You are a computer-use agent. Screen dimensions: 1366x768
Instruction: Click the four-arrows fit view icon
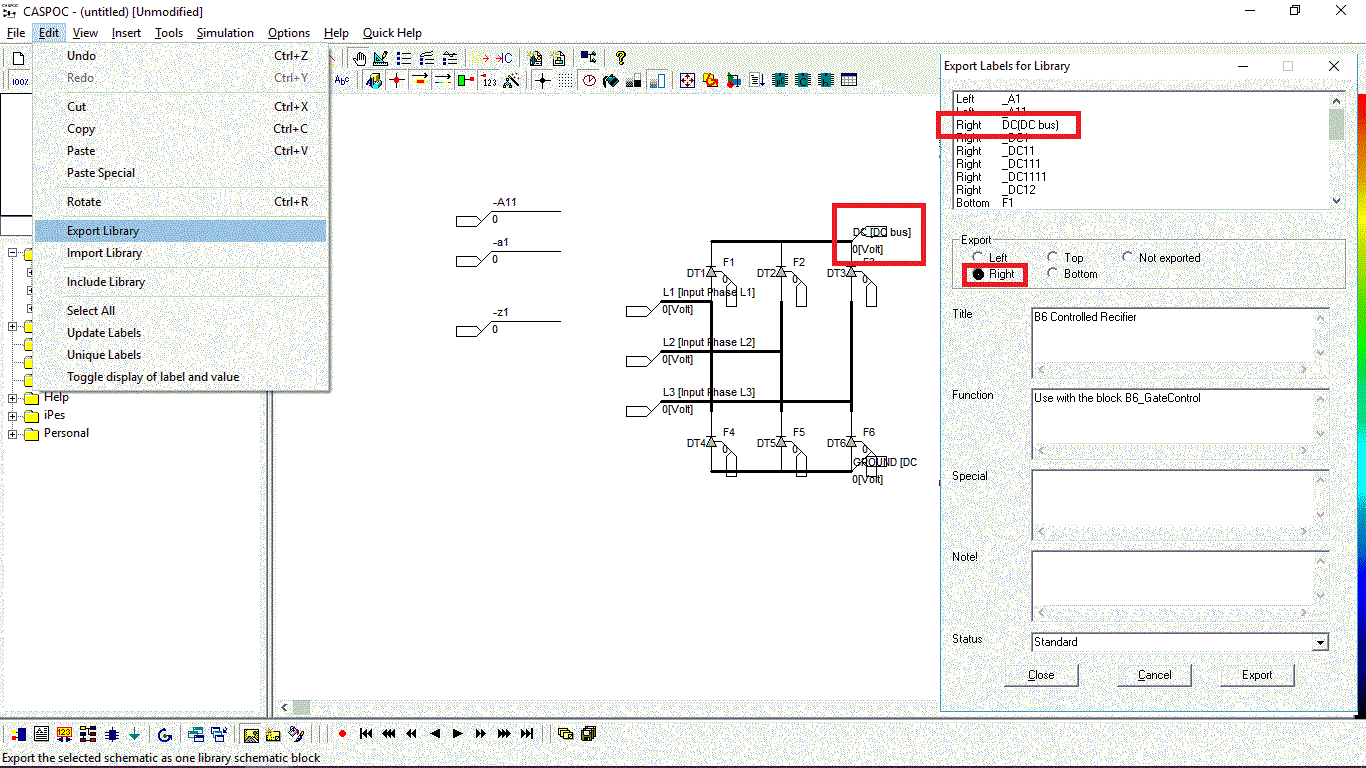pyautogui.click(x=687, y=81)
